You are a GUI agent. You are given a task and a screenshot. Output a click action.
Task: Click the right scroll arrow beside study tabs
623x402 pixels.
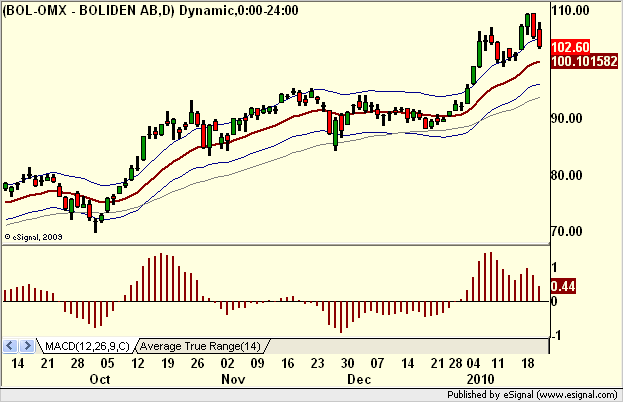(x=26, y=346)
